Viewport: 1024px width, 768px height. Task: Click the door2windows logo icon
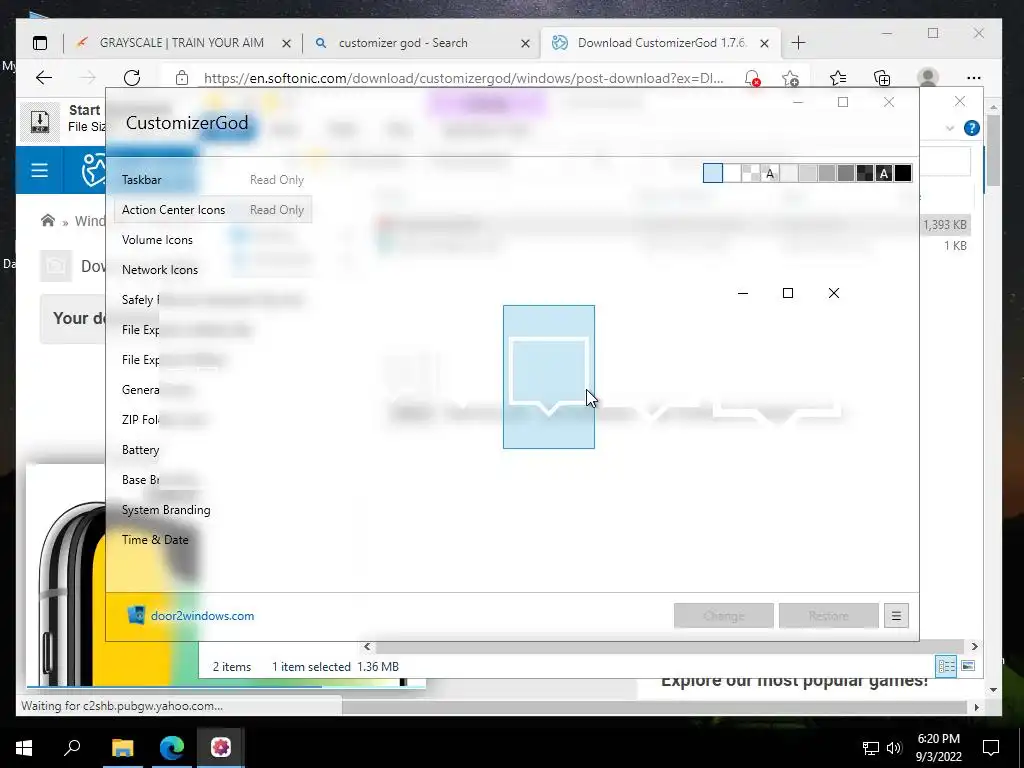136,615
